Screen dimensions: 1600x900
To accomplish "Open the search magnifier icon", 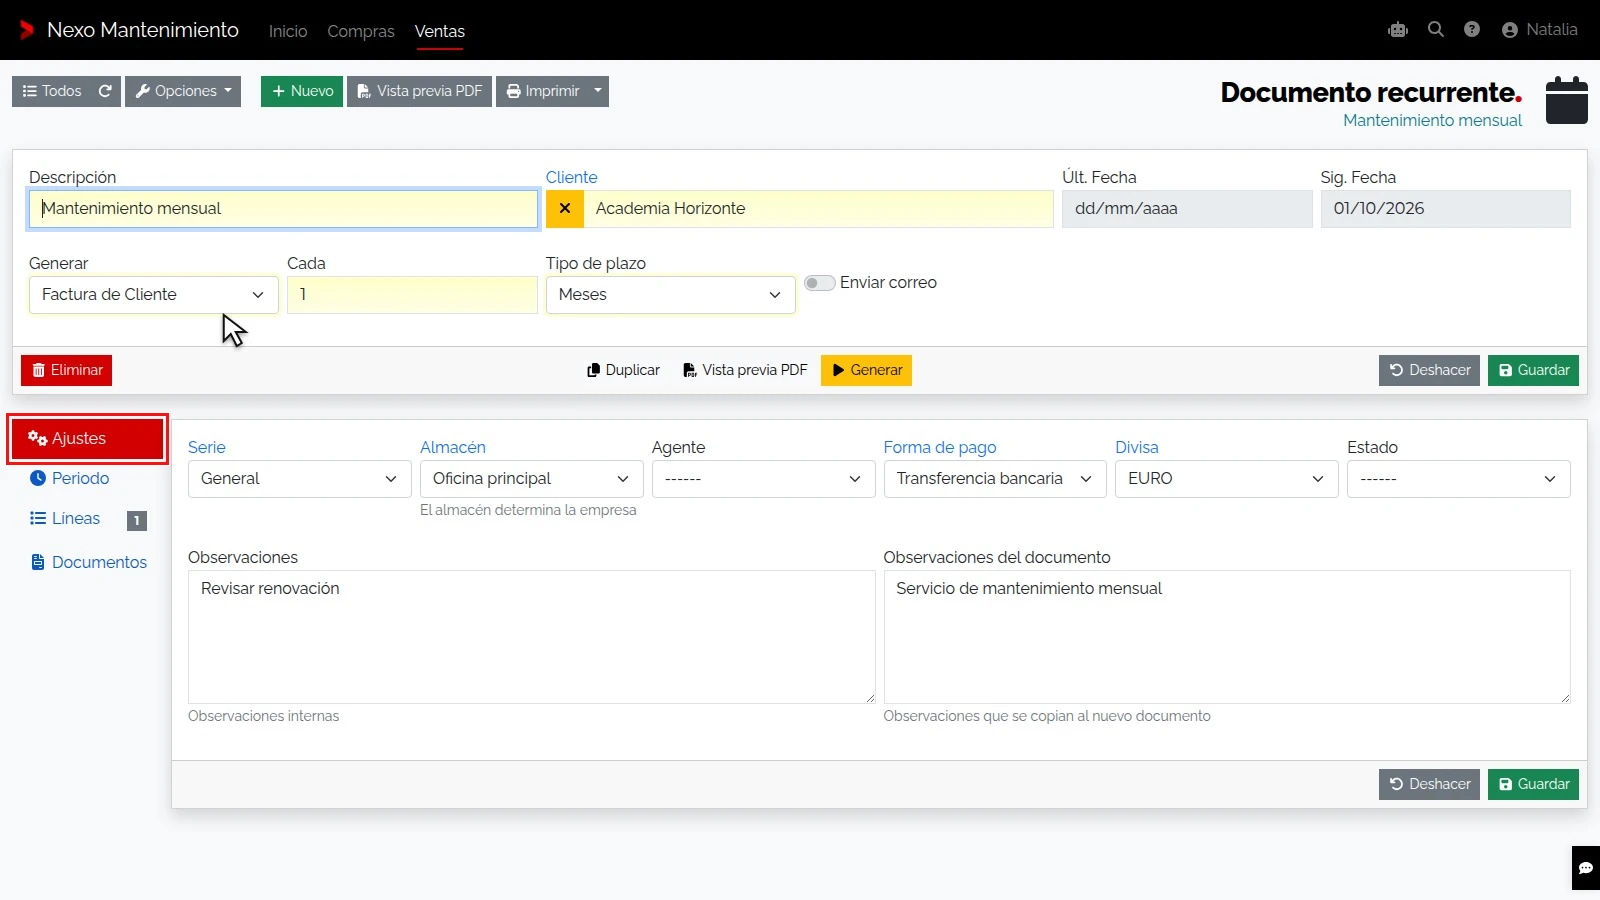I will pyautogui.click(x=1436, y=30).
